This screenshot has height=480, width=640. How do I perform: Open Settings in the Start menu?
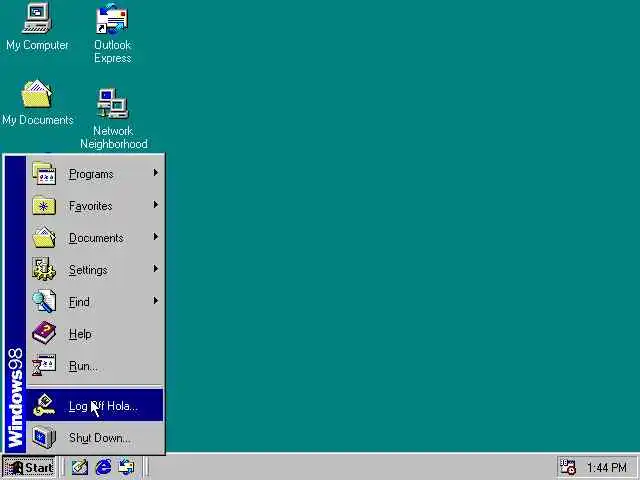95,269
